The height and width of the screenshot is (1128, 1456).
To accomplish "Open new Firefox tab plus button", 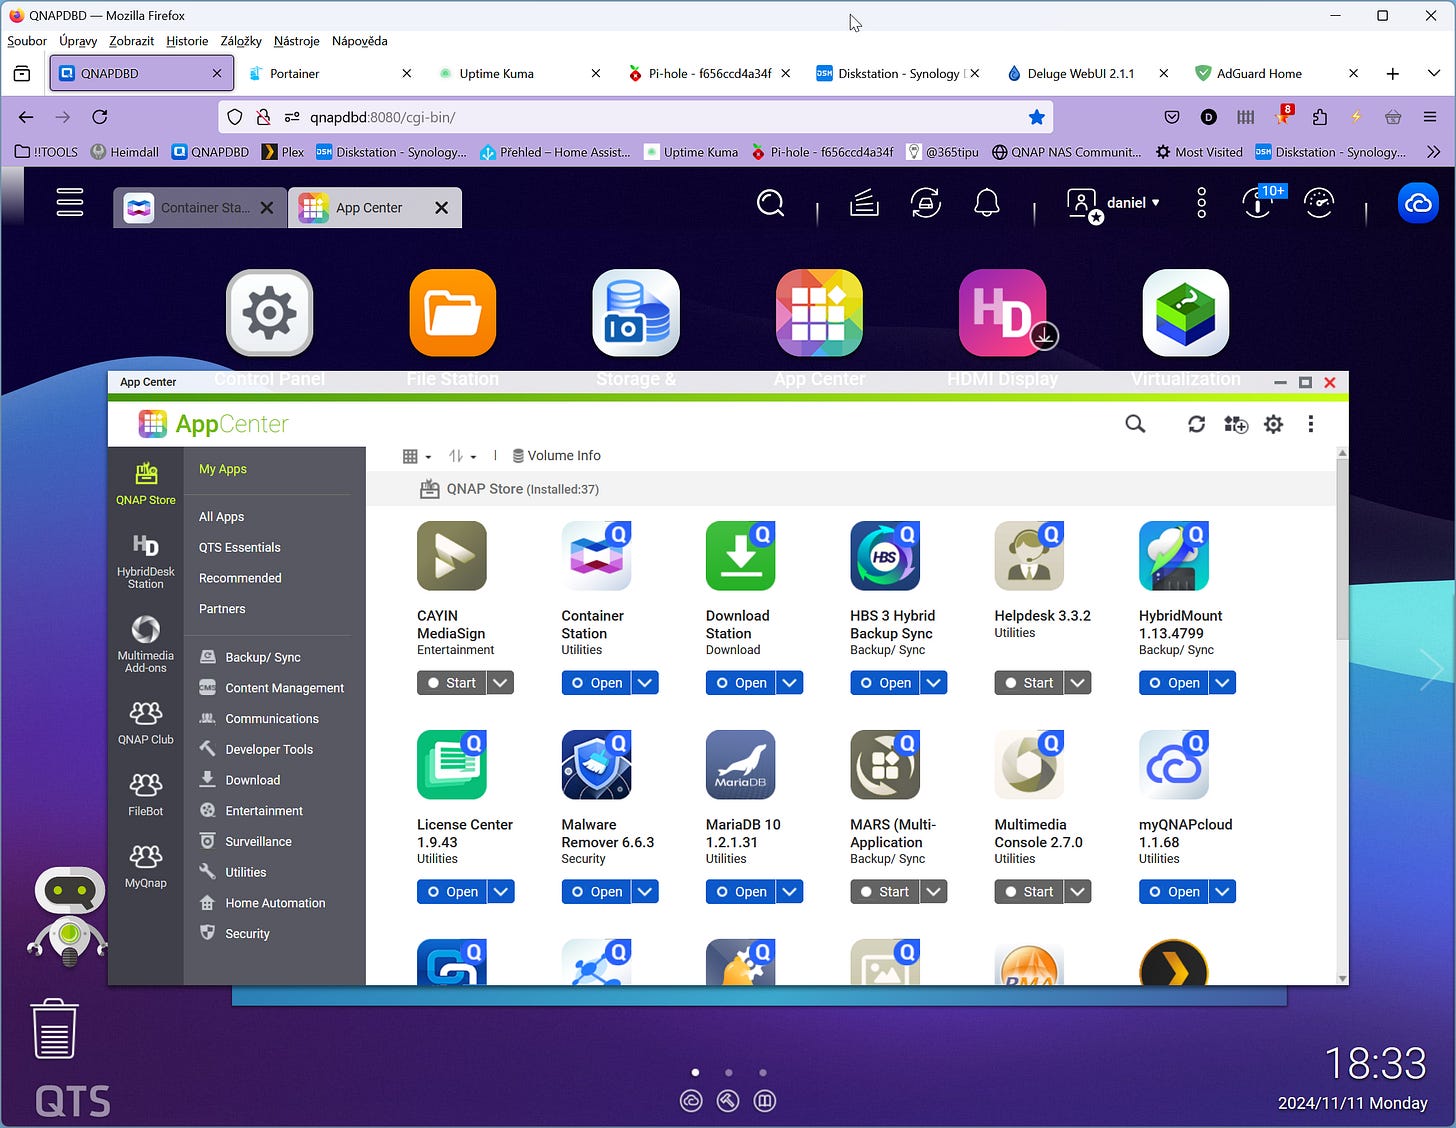I will tap(1393, 73).
